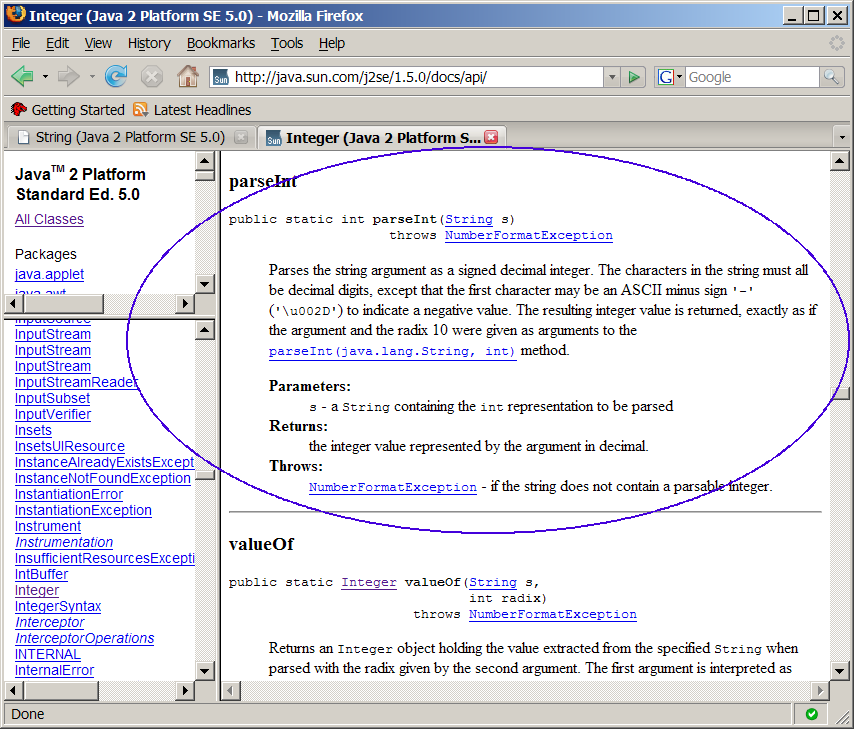Open the IntBuffer class link
The image size is (854, 729).
coord(41,574)
